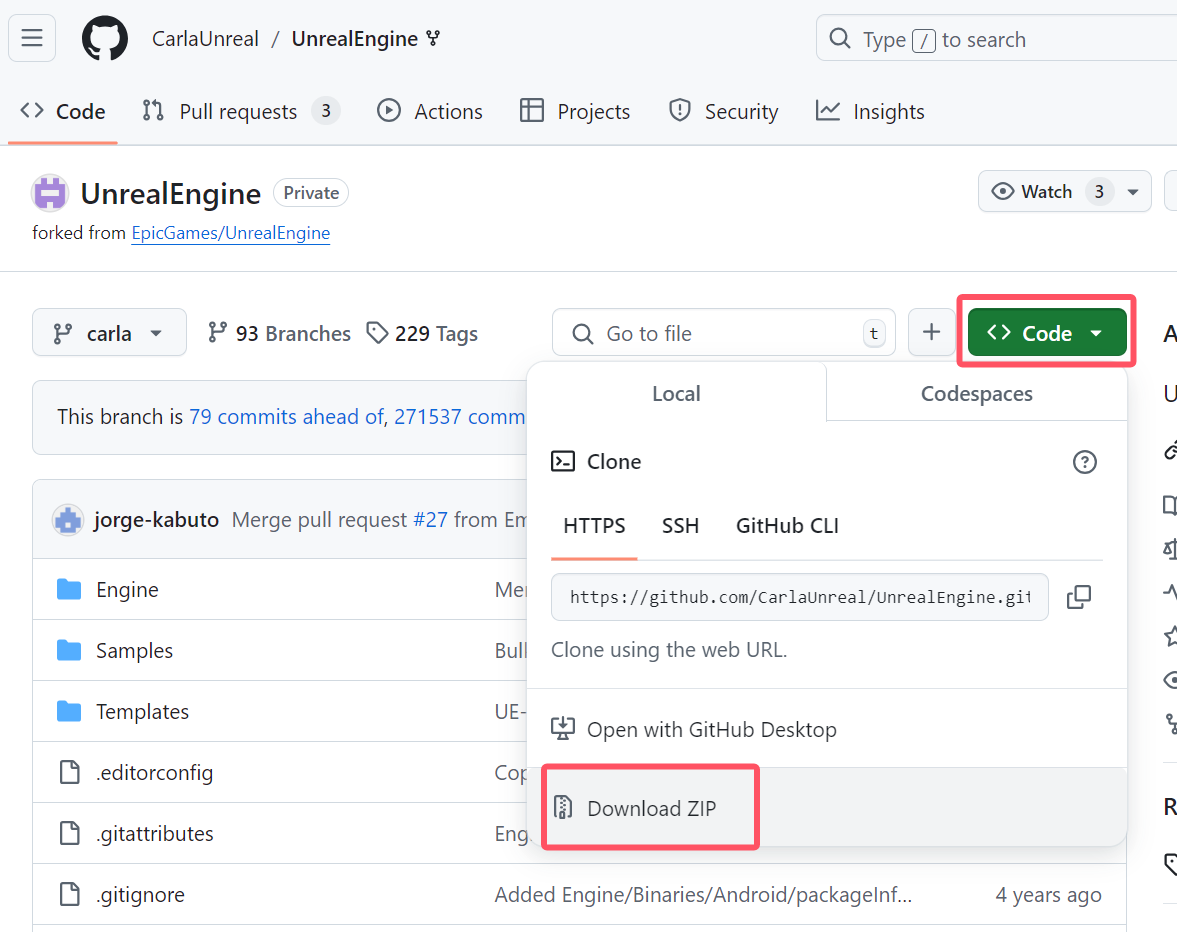Expand the carla branch dropdown

(109, 333)
